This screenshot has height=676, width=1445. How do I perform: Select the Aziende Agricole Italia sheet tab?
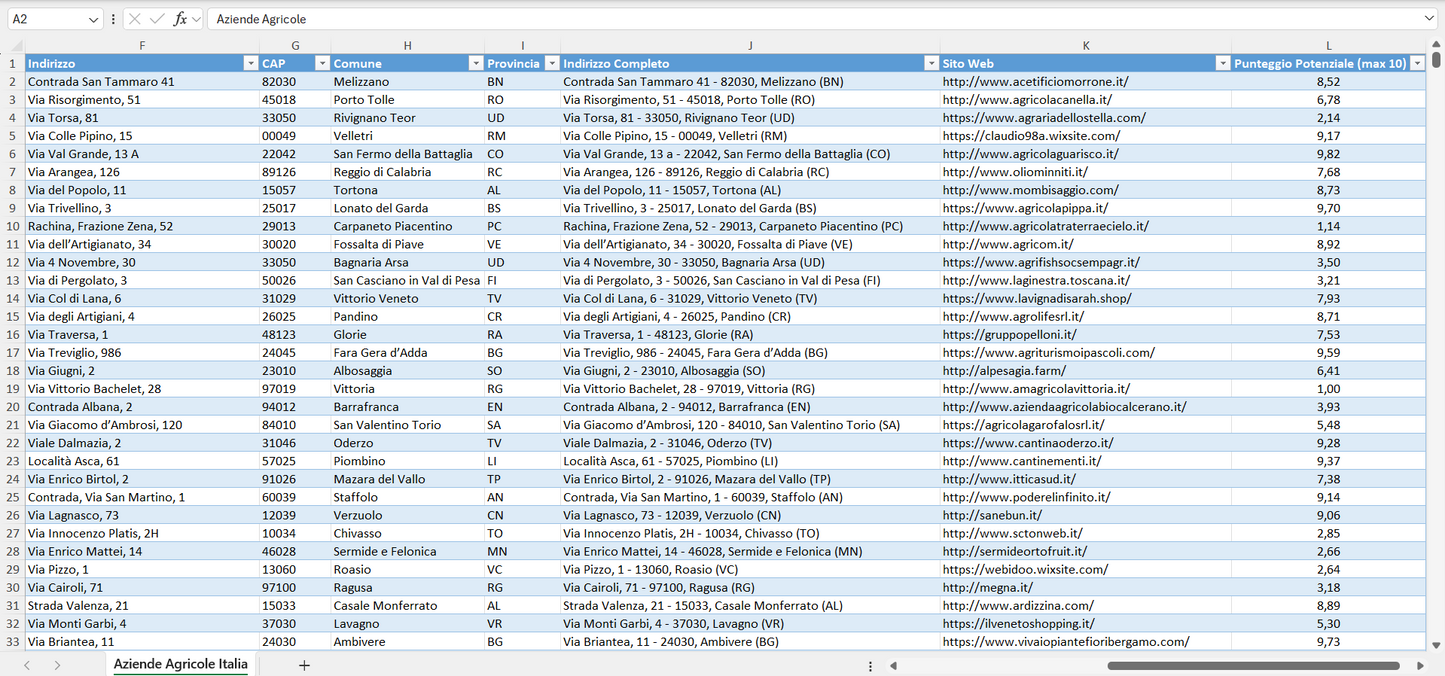click(x=179, y=664)
